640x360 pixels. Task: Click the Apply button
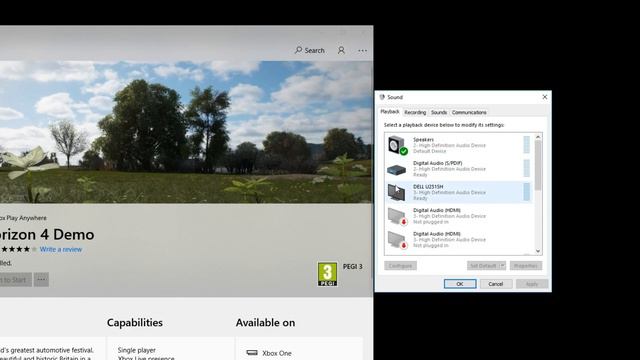pyautogui.click(x=531, y=284)
